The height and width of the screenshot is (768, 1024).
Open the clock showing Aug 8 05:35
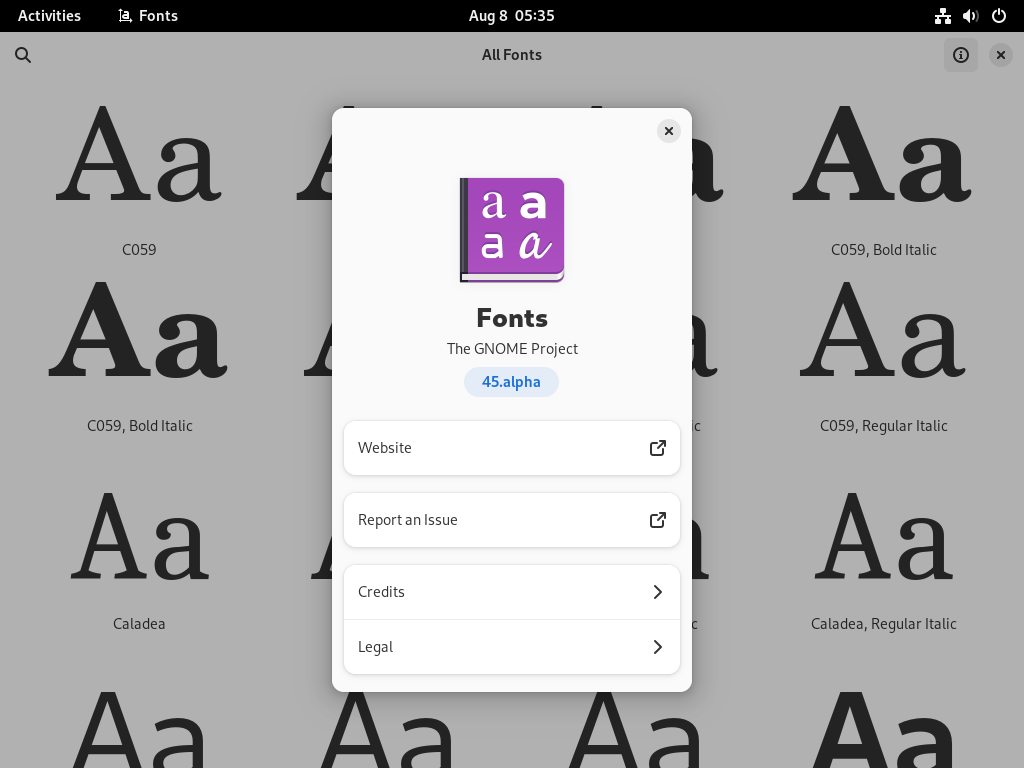[x=511, y=16]
